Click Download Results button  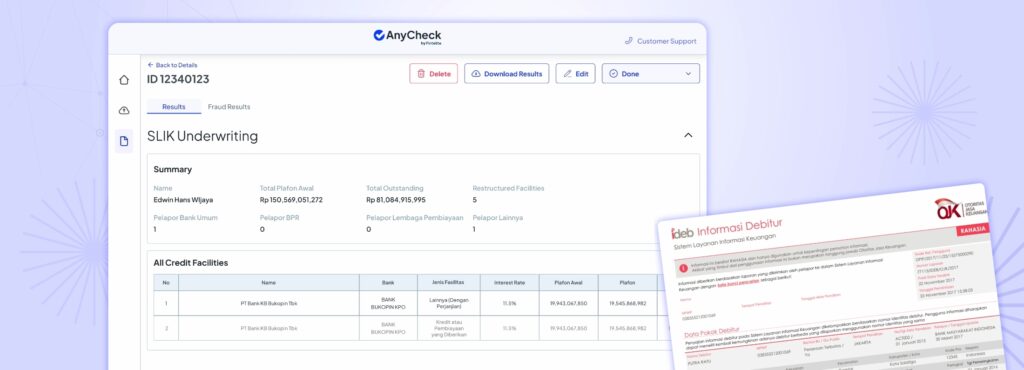coord(507,74)
